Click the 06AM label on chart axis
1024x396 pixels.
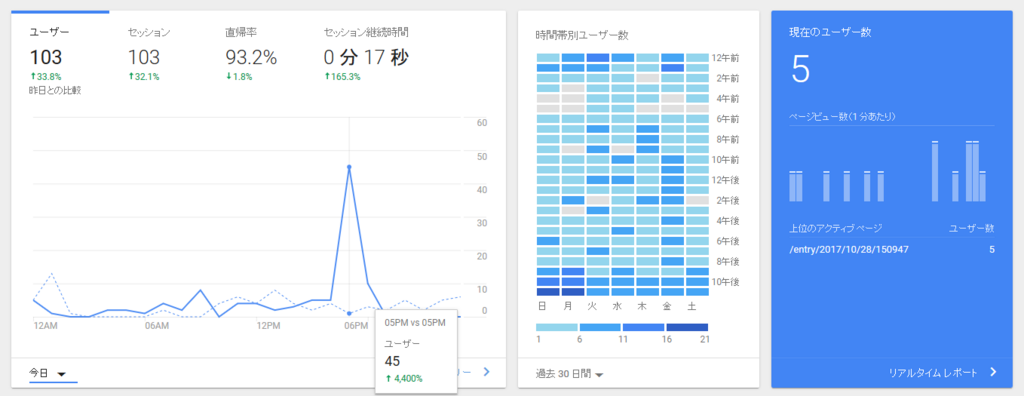click(x=157, y=325)
